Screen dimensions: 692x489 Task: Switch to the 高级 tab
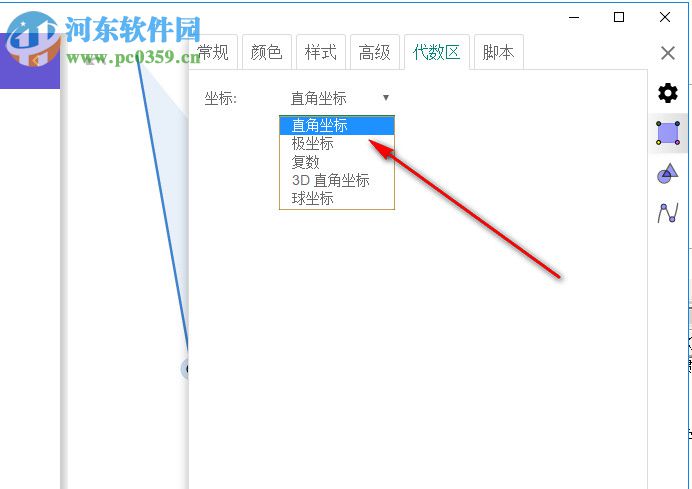tap(374, 53)
